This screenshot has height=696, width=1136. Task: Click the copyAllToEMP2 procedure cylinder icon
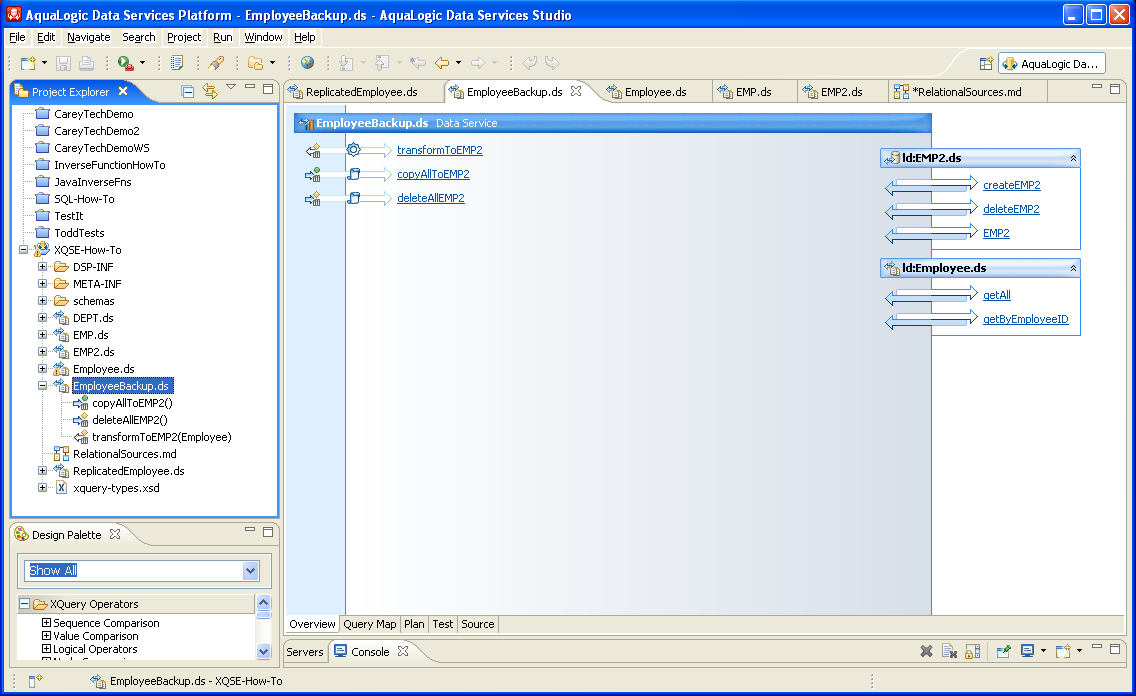pyautogui.click(x=354, y=174)
